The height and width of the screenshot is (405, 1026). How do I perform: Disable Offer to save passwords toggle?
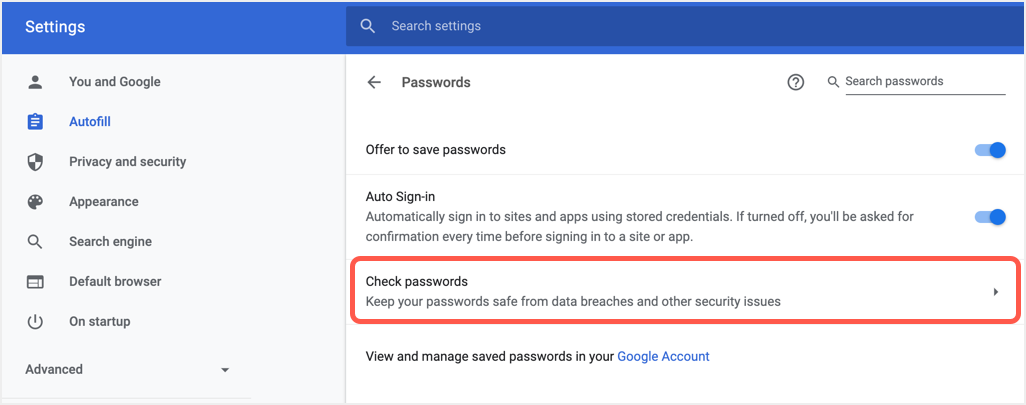[x=989, y=150]
